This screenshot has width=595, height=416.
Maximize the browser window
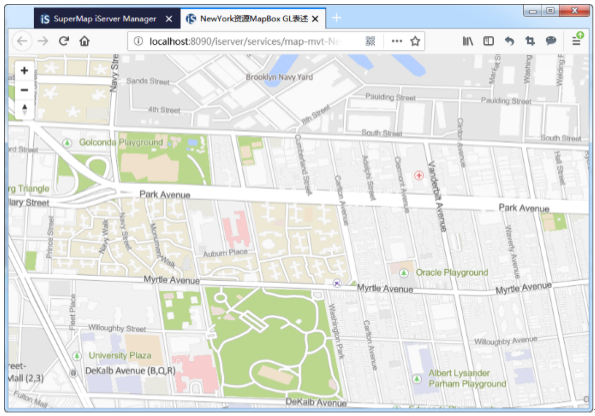click(550, 11)
